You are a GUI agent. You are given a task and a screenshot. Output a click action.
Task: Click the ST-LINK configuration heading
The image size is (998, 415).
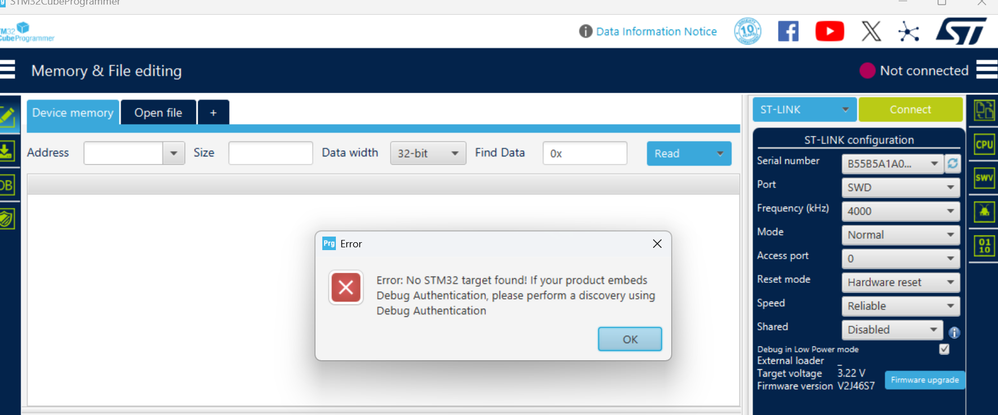click(859, 140)
